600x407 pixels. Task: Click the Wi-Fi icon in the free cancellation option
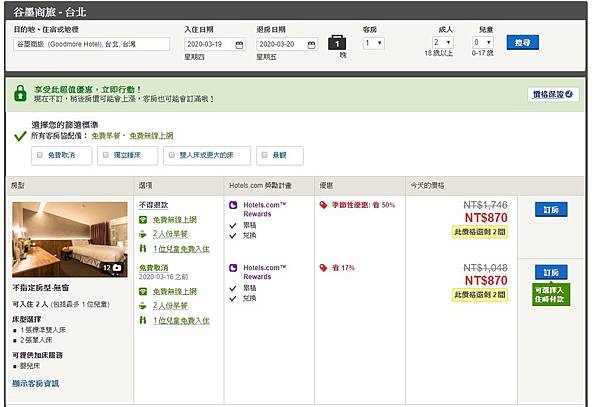tap(143, 291)
